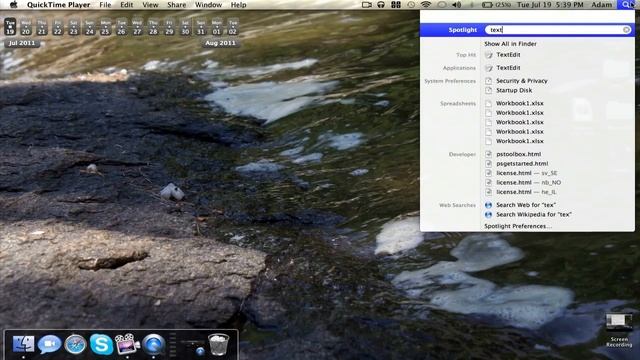The width and height of the screenshot is (640, 360).
Task: Open the Wi-Fi status menu
Action: pos(426,5)
